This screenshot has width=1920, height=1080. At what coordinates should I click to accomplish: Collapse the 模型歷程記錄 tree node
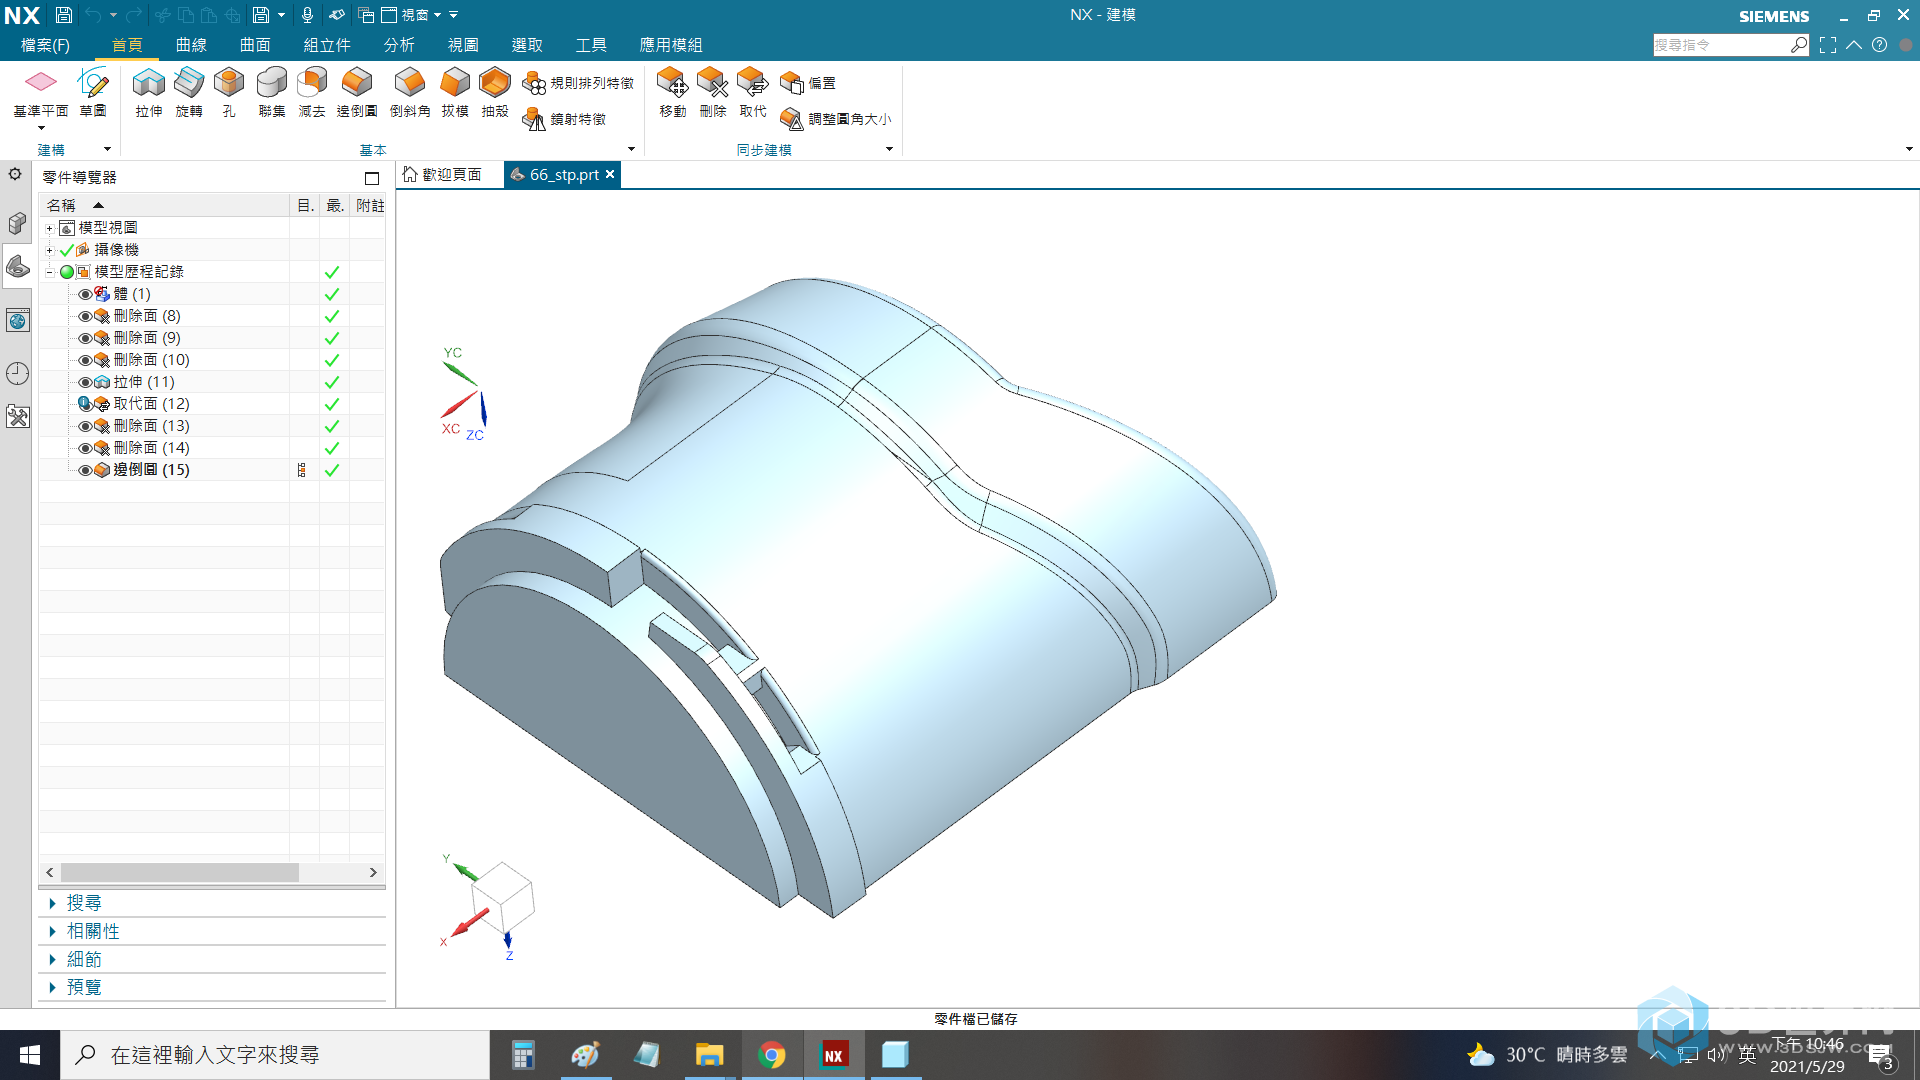(49, 272)
